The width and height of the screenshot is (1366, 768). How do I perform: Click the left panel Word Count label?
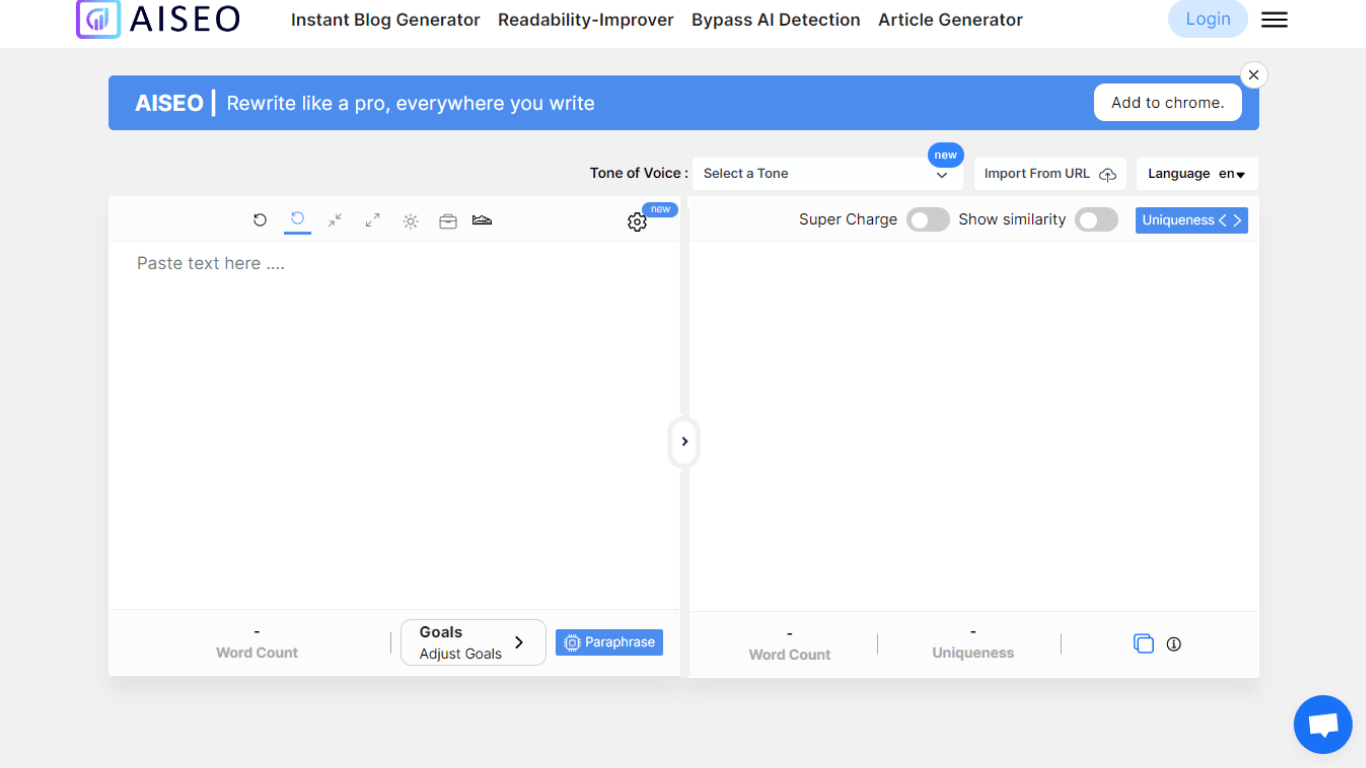[257, 653]
